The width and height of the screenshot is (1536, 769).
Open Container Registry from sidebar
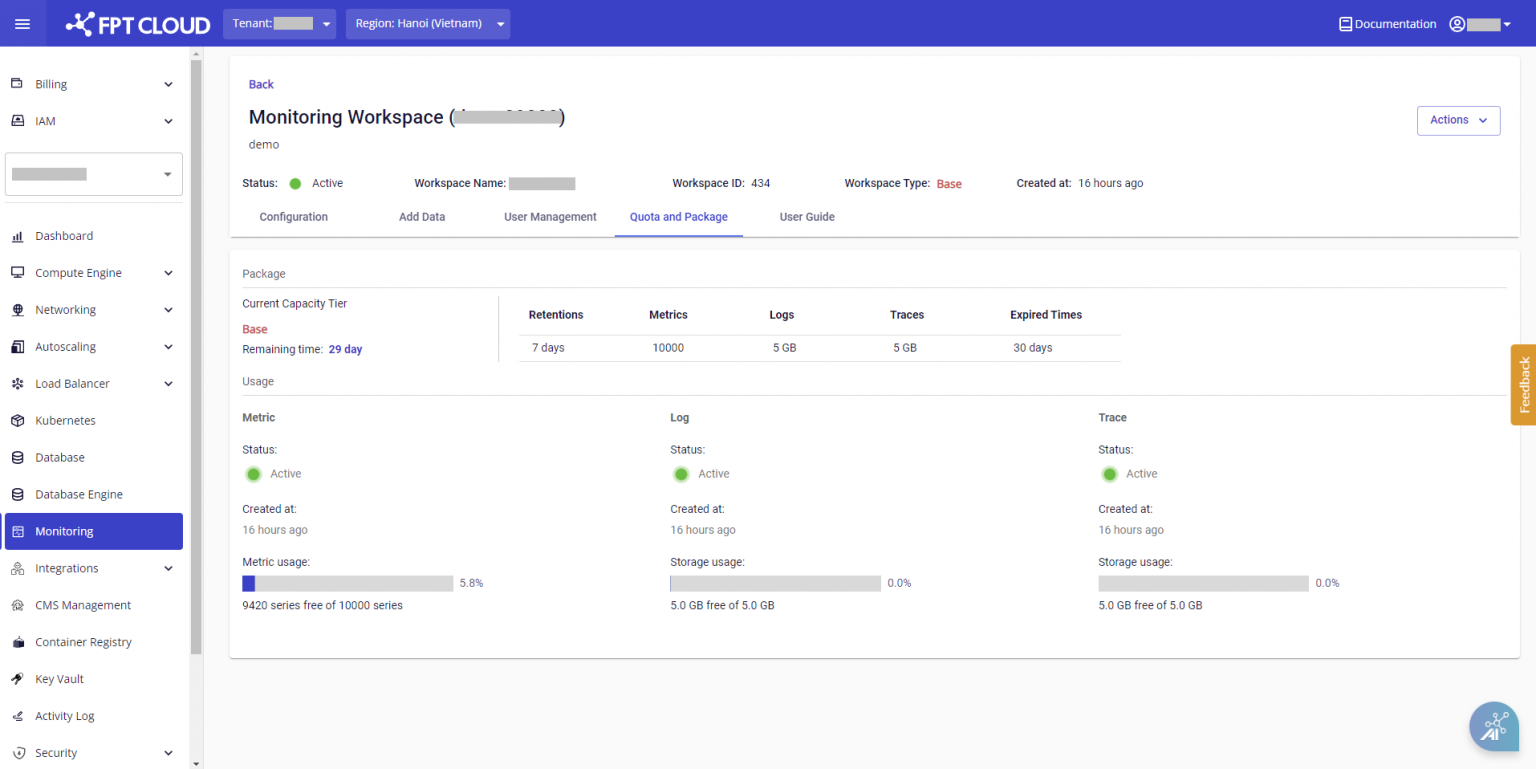[83, 642]
